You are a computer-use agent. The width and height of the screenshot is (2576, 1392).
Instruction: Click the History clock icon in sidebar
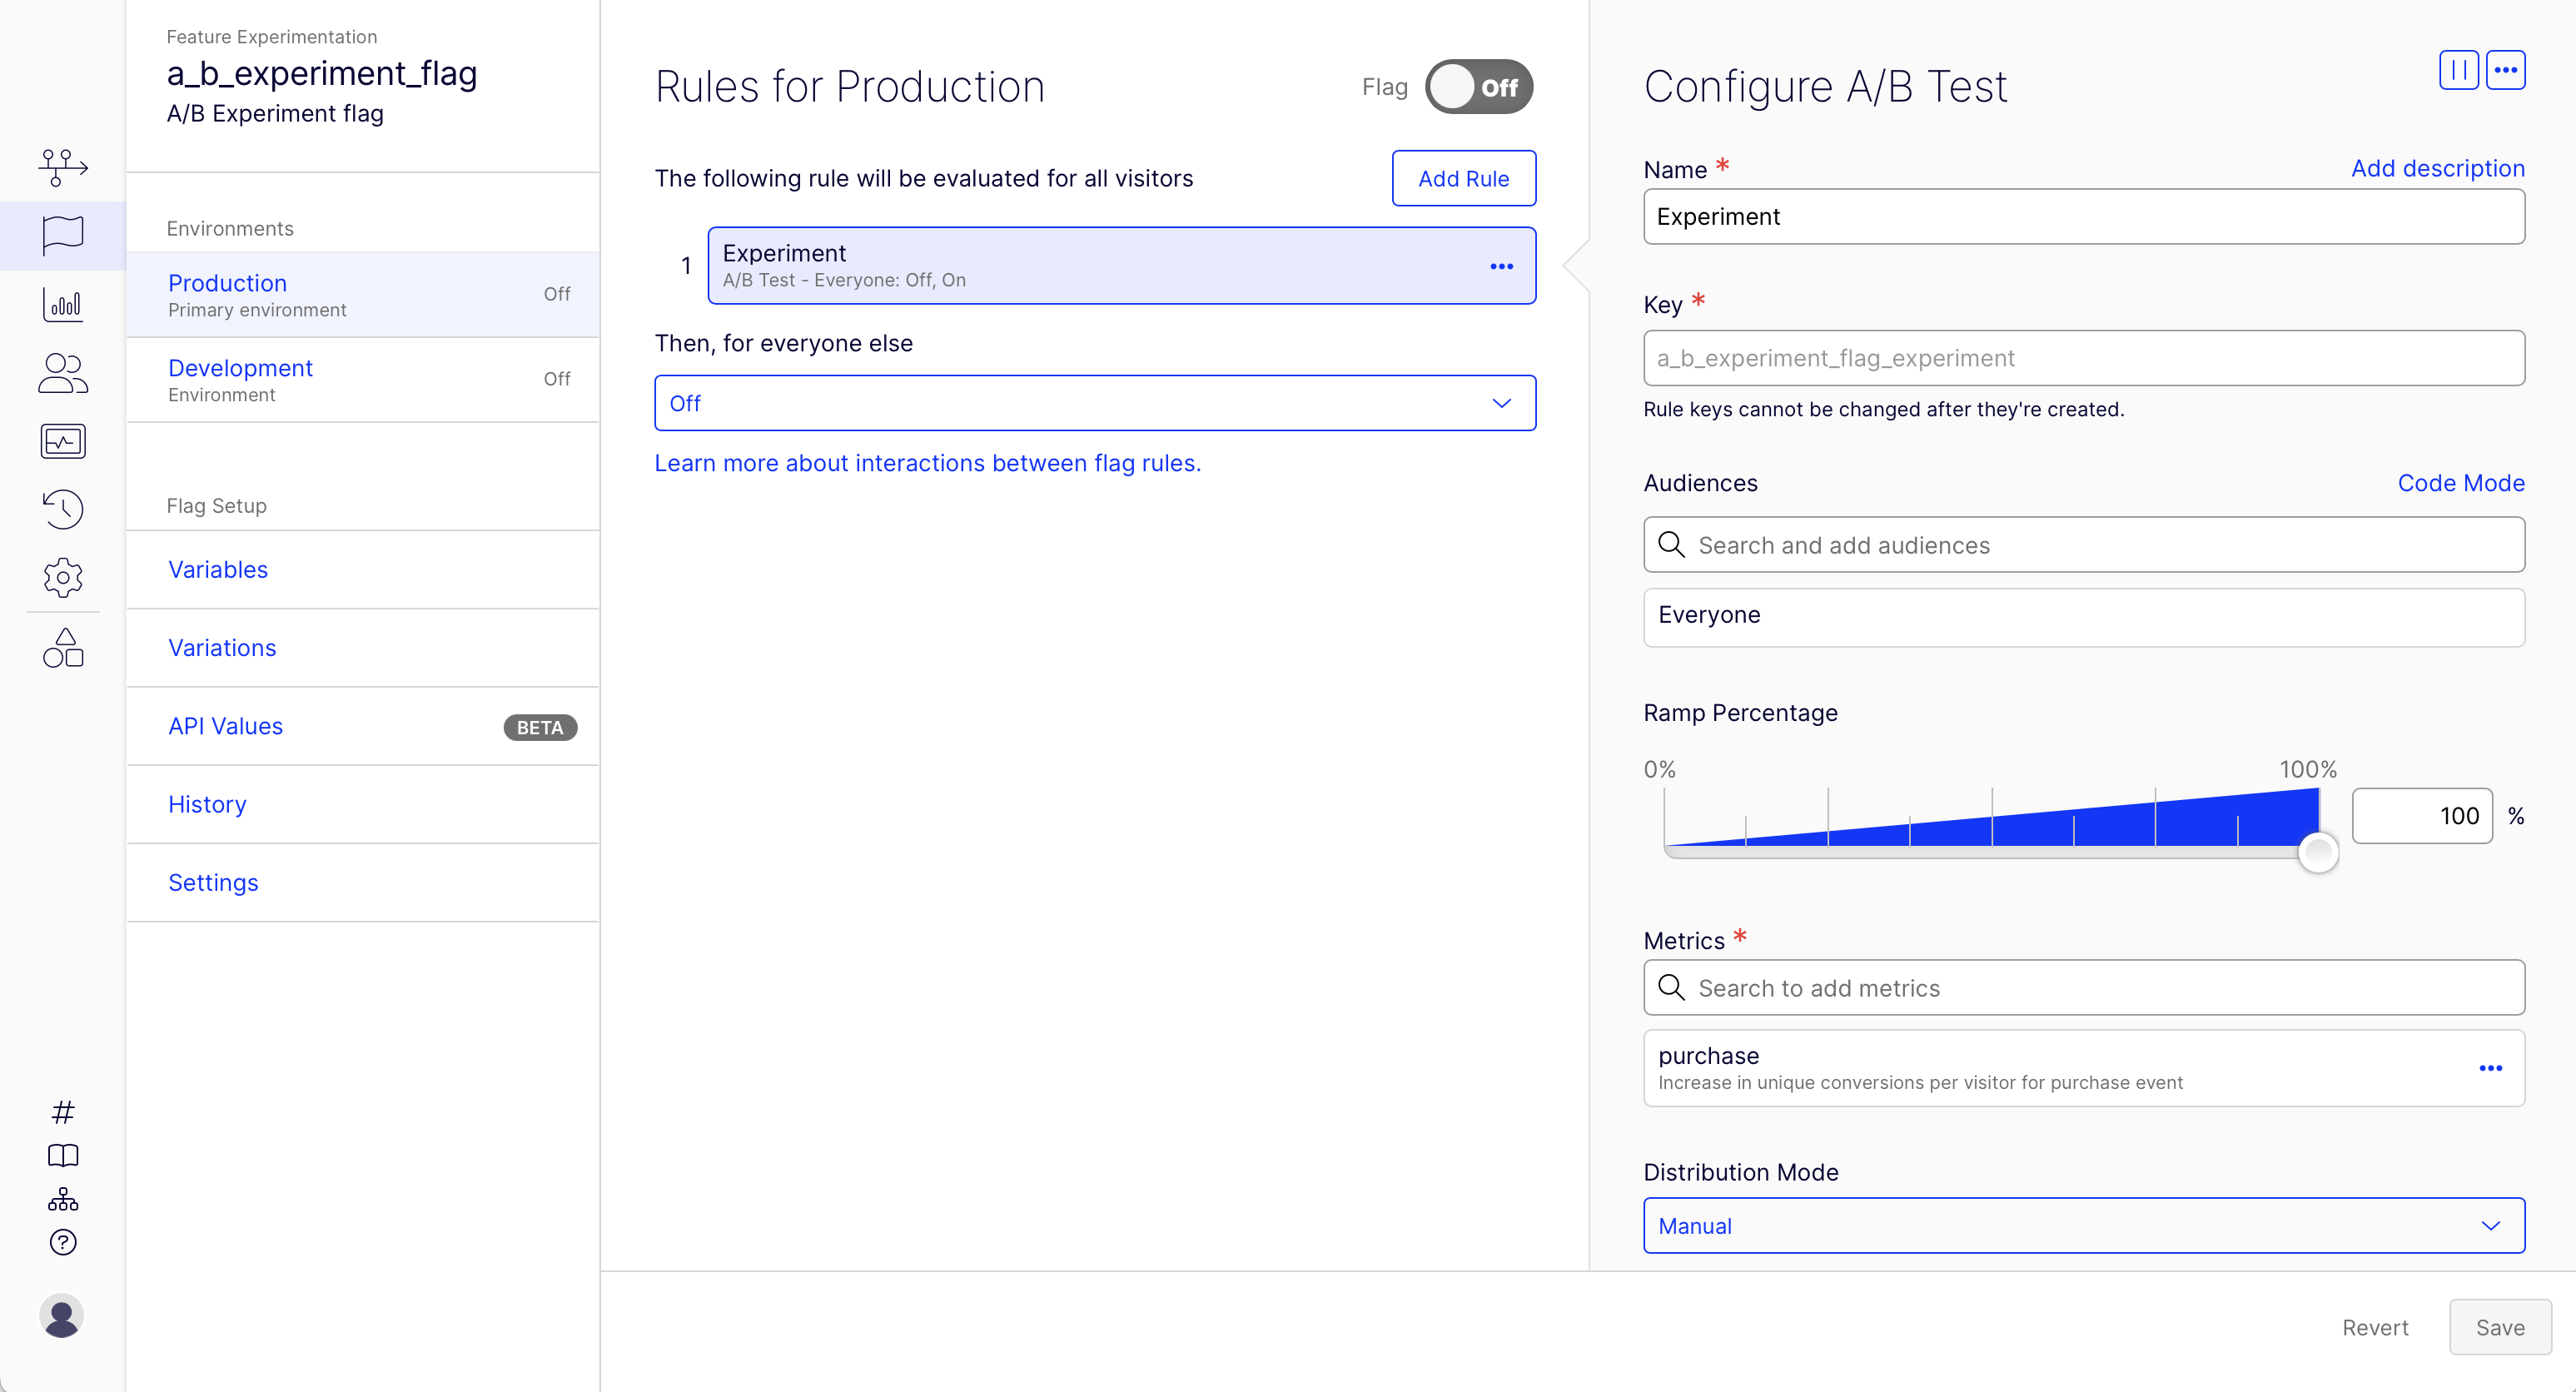point(63,508)
